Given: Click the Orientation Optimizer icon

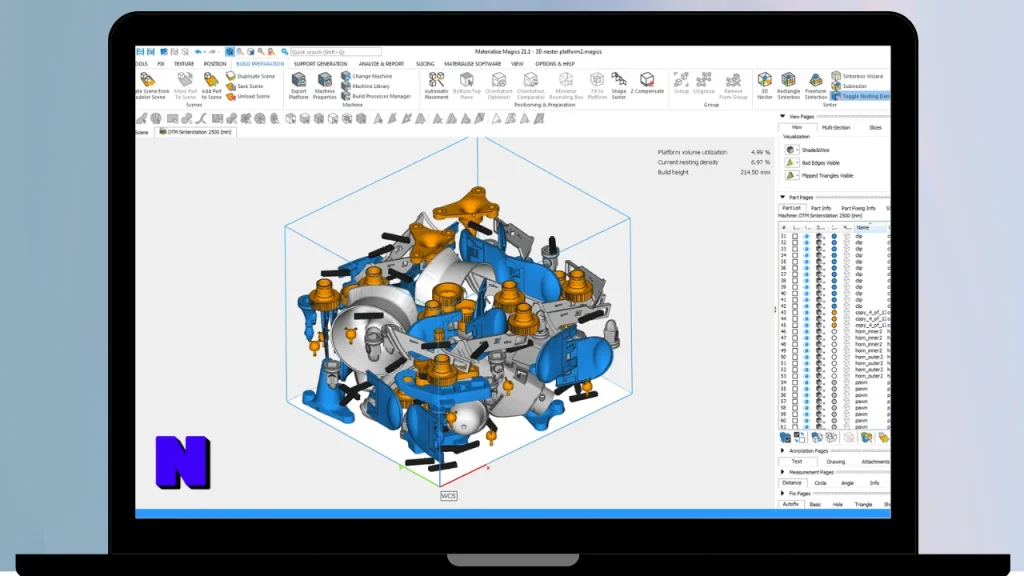Looking at the screenshot, I should 499,80.
